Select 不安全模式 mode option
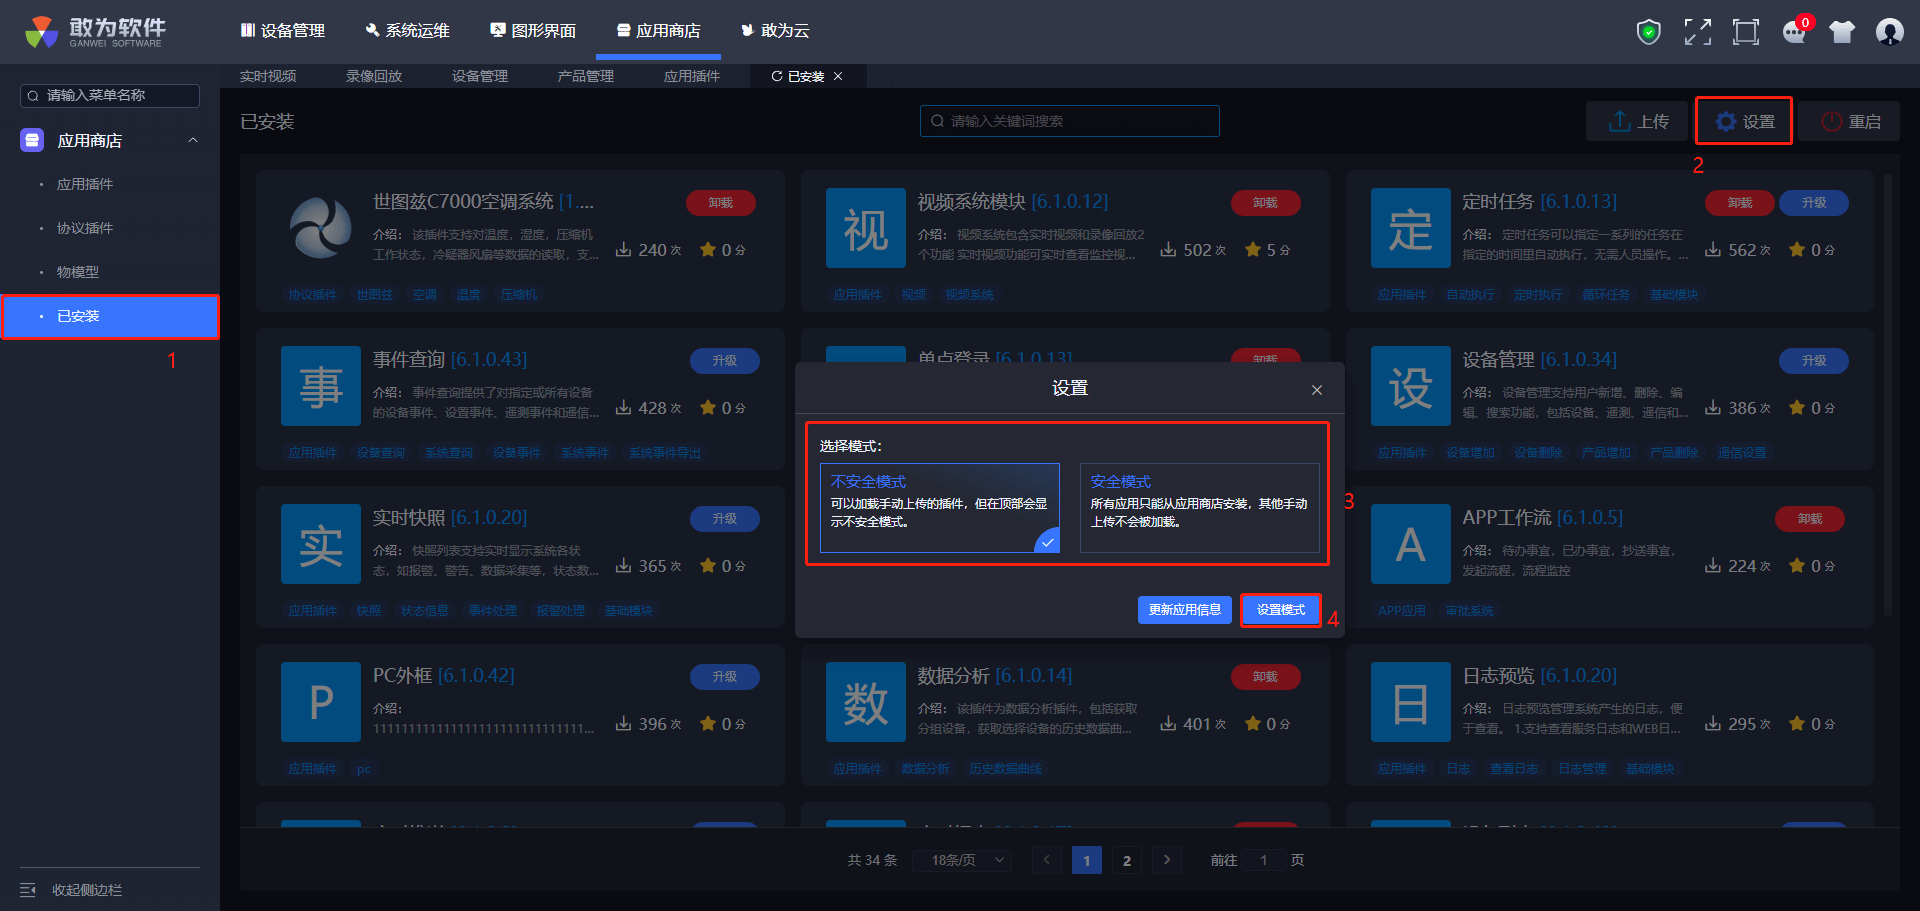 (940, 508)
